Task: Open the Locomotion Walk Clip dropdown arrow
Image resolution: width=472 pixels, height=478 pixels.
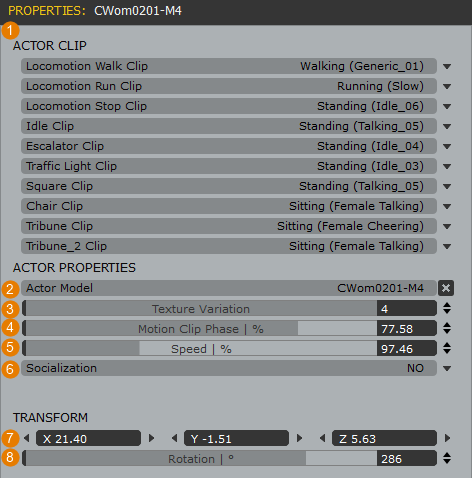Action: click(447, 66)
